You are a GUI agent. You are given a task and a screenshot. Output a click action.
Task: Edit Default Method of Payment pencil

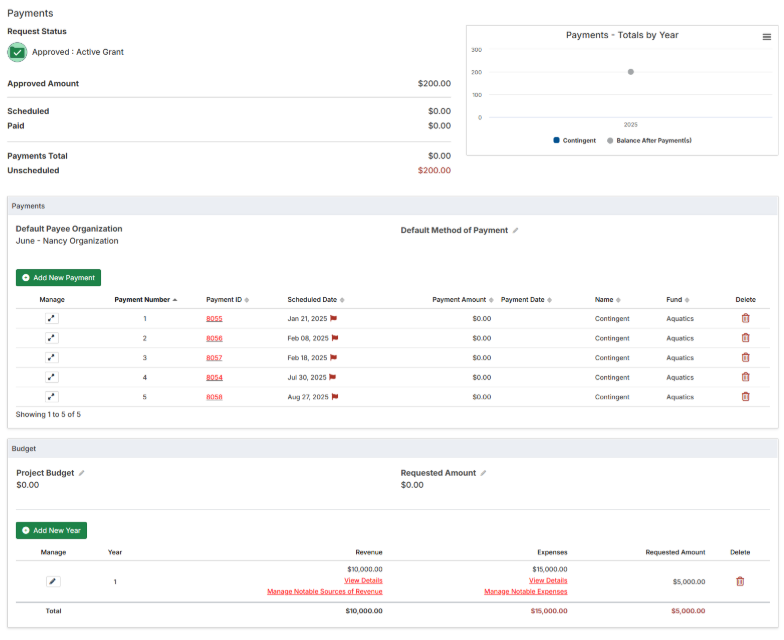tap(516, 230)
